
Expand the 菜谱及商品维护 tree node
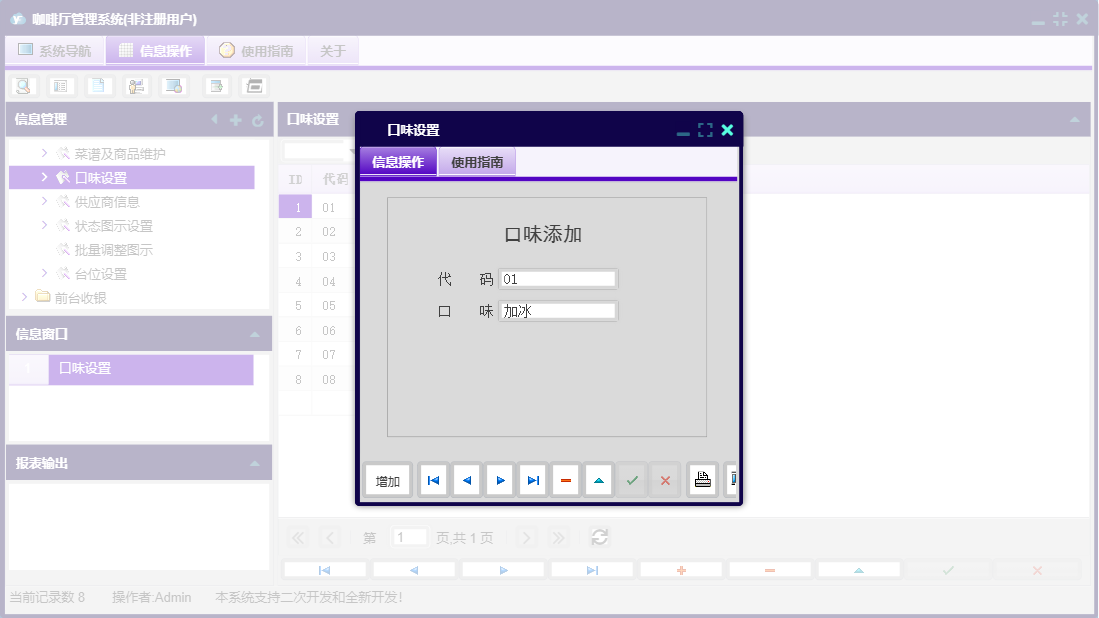tap(45, 153)
